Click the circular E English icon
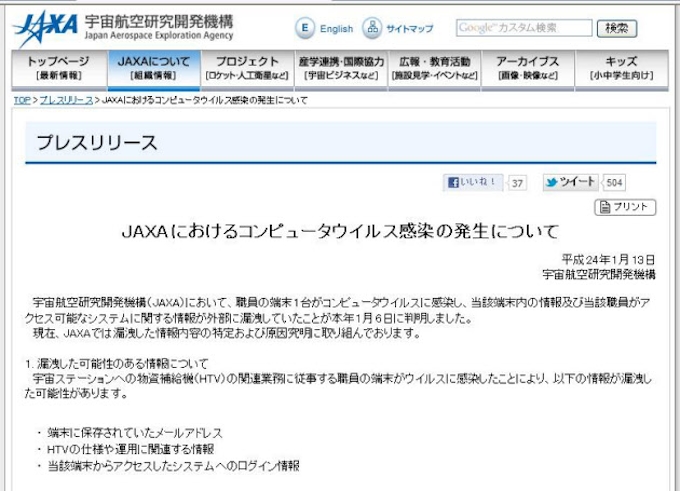 coord(304,28)
